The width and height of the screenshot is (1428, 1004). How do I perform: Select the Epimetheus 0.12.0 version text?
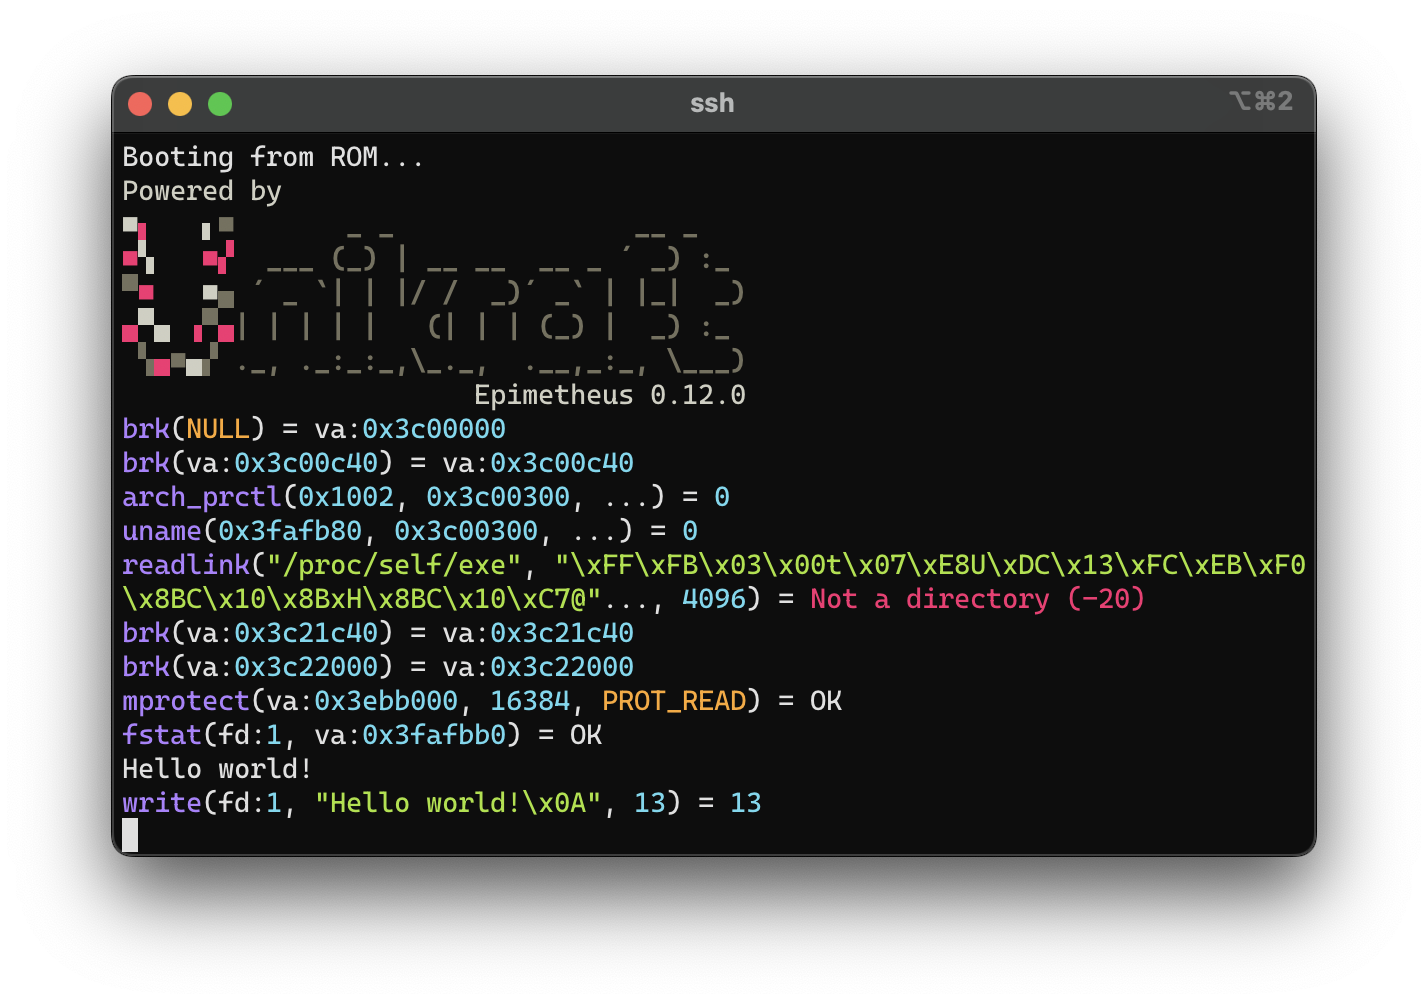[608, 394]
